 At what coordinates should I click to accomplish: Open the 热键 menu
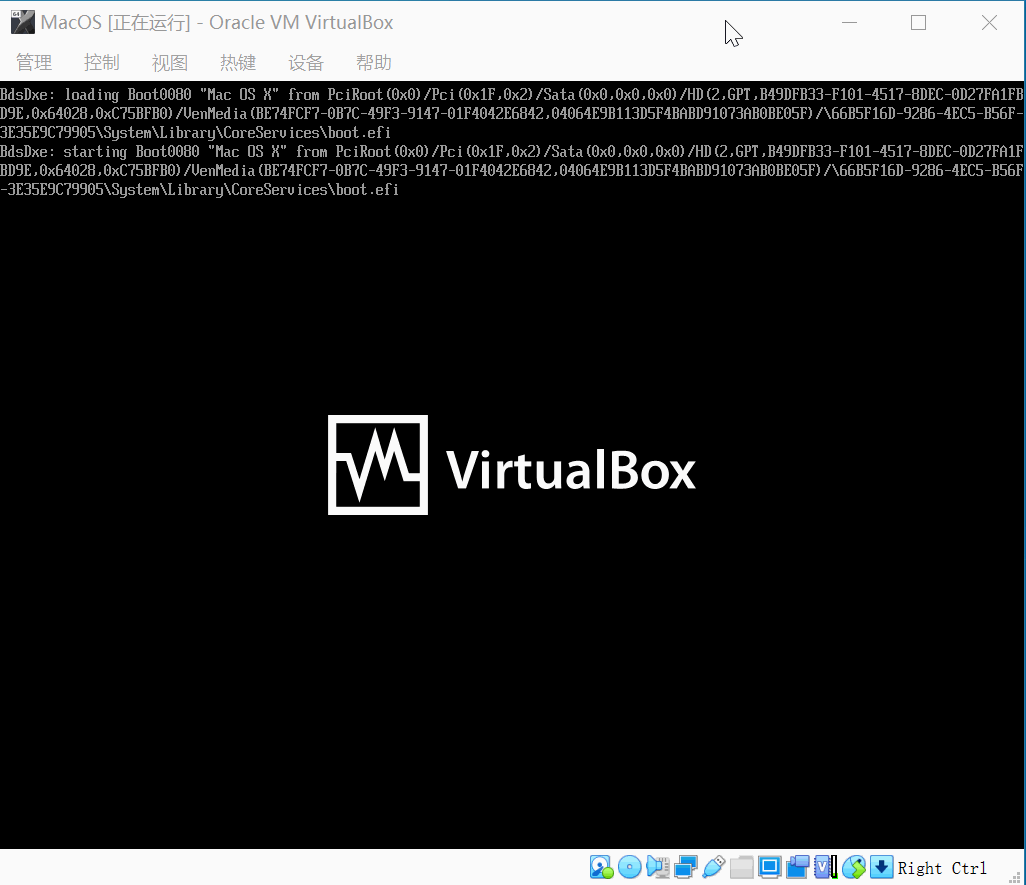[x=238, y=63]
